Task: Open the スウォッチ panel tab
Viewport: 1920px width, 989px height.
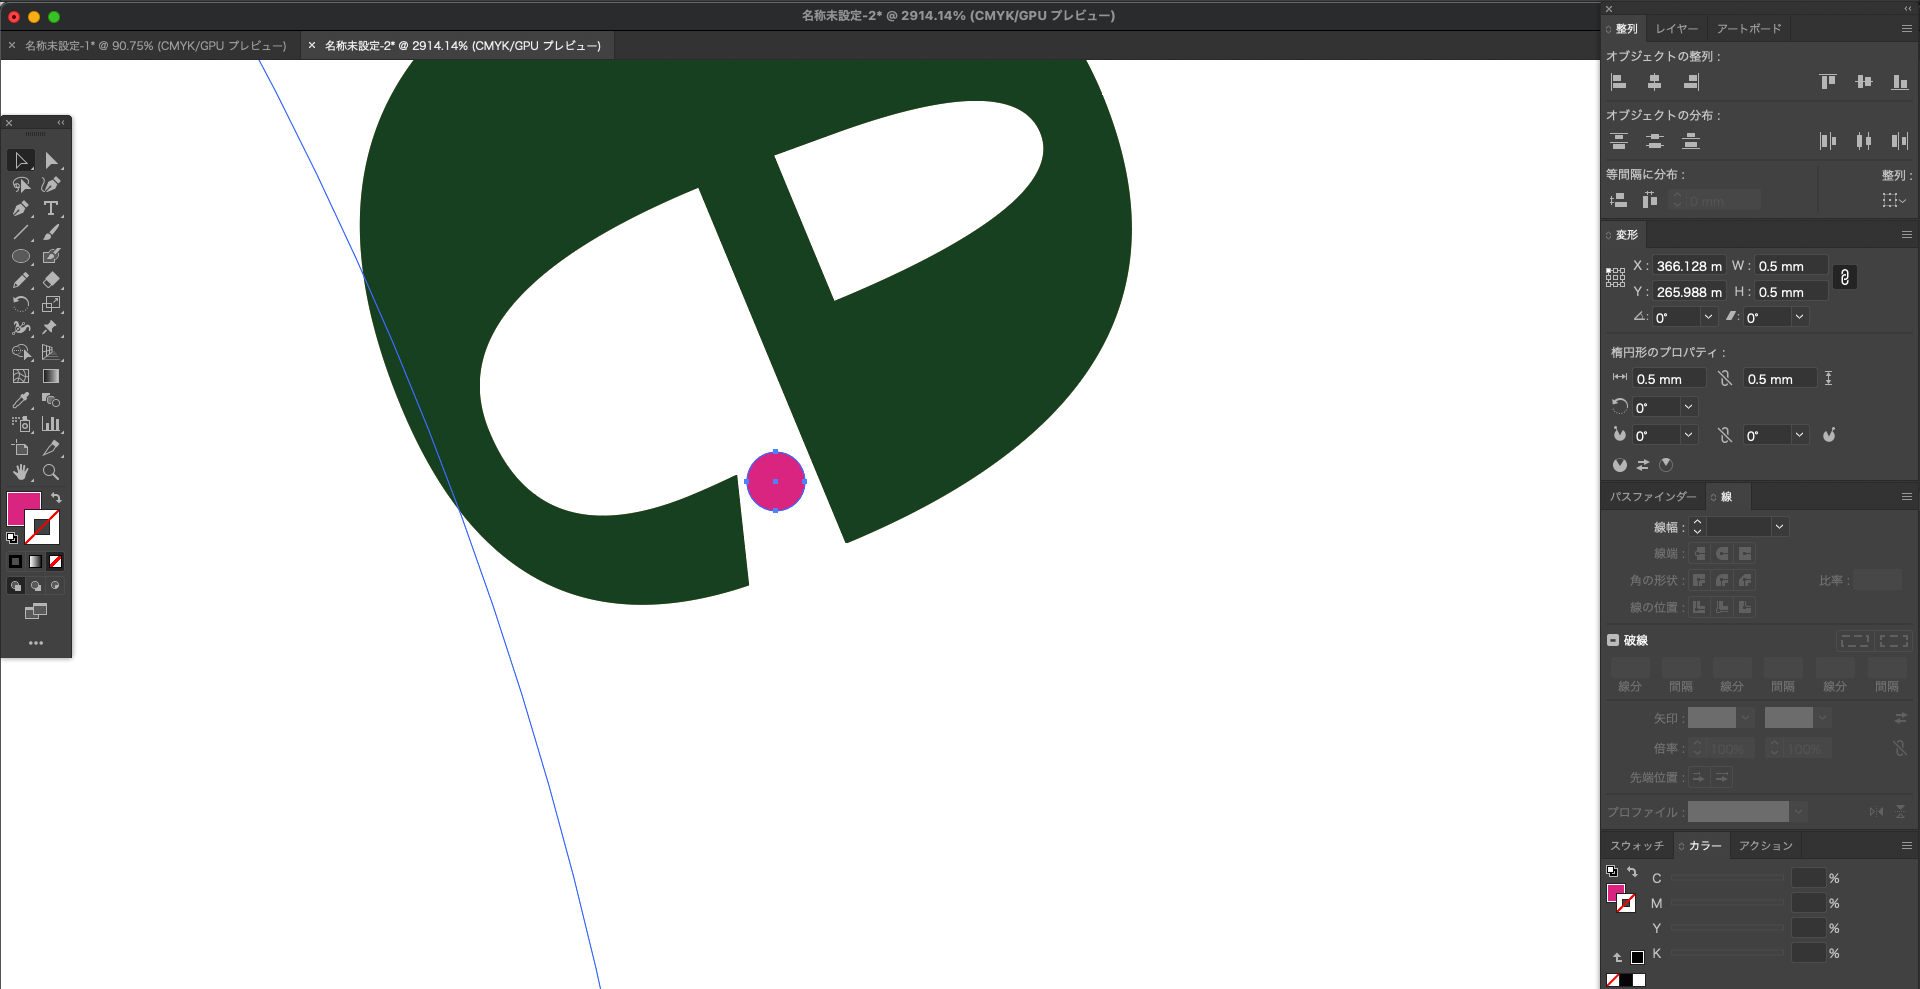Action: pos(1636,846)
